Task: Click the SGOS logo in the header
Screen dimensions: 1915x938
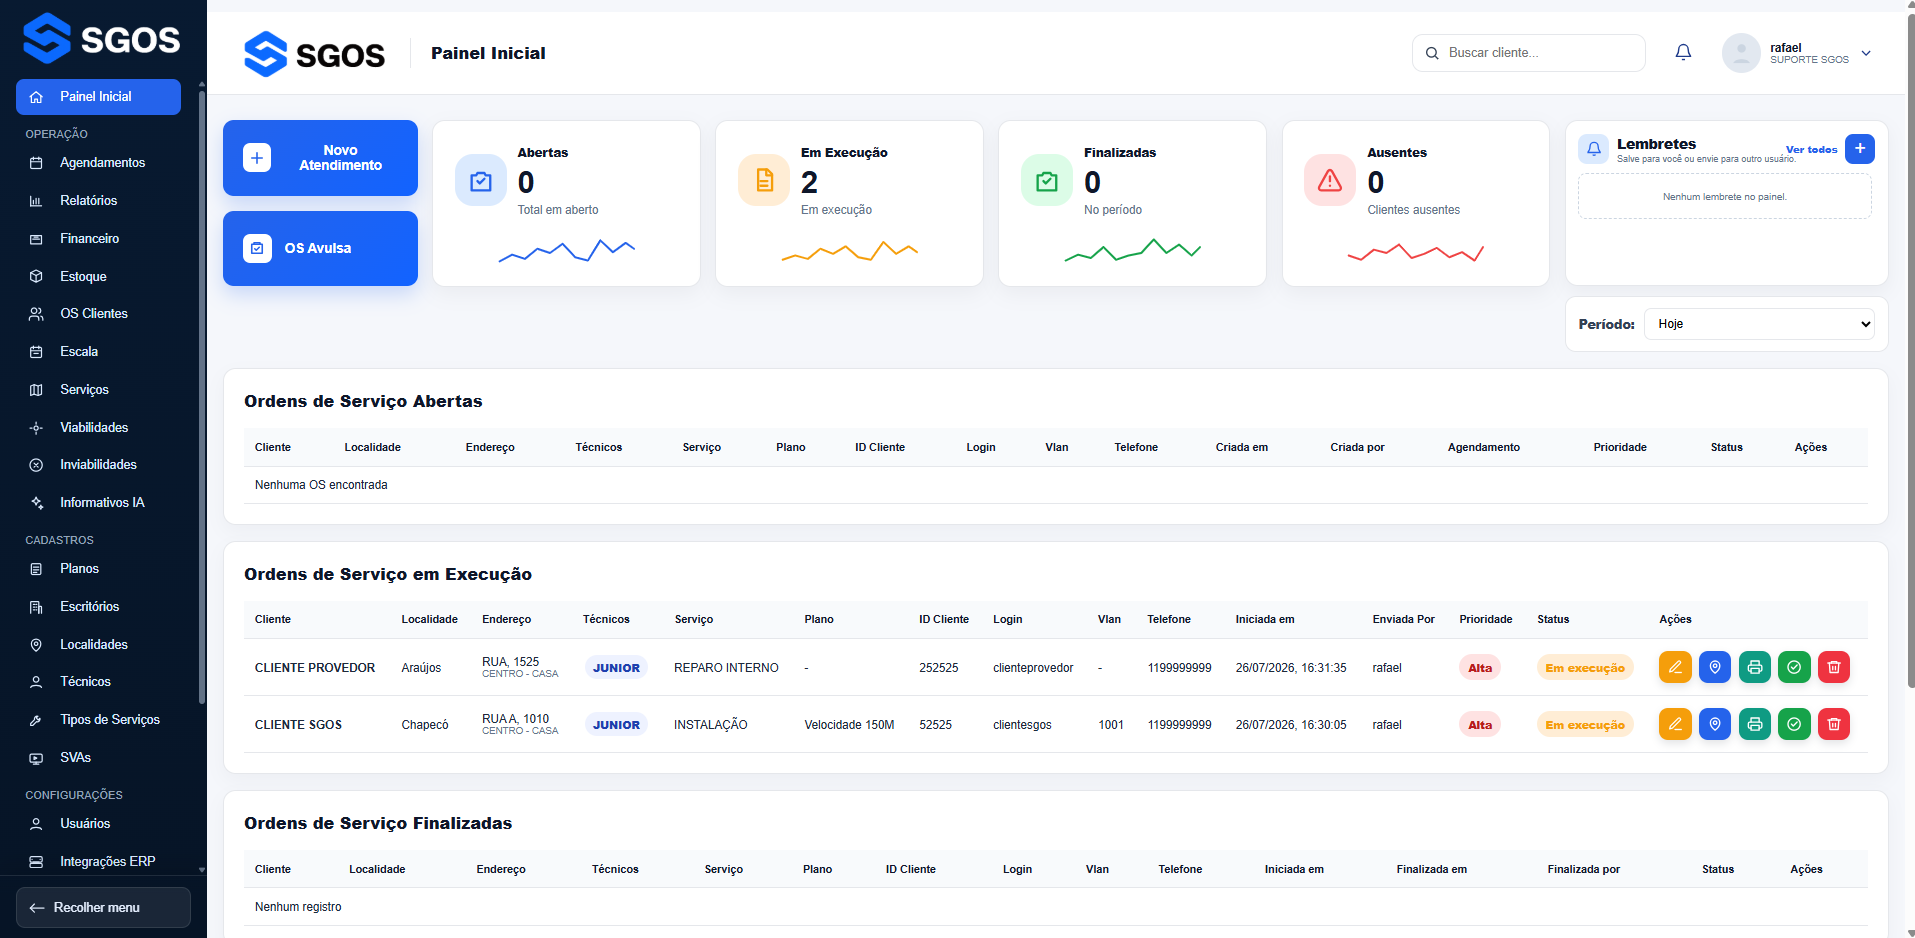Action: pyautogui.click(x=315, y=54)
